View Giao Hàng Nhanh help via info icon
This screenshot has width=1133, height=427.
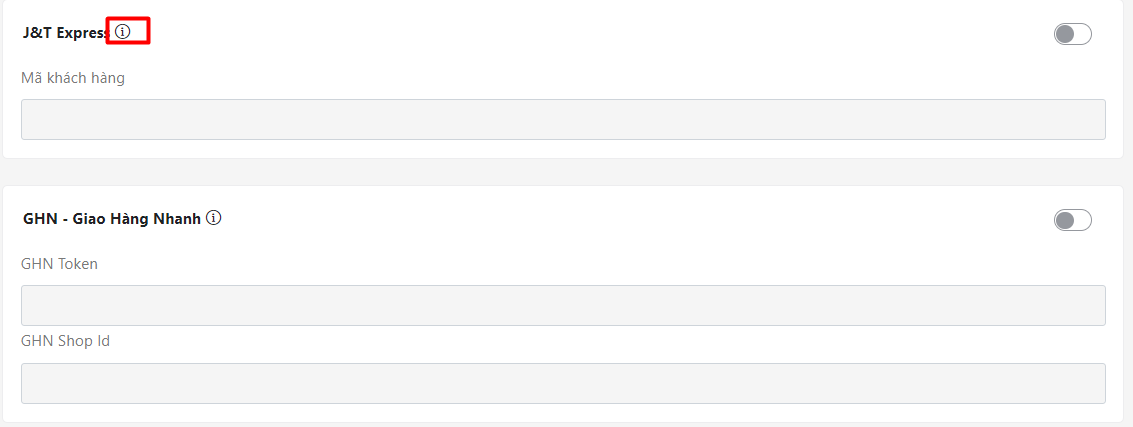tap(214, 218)
